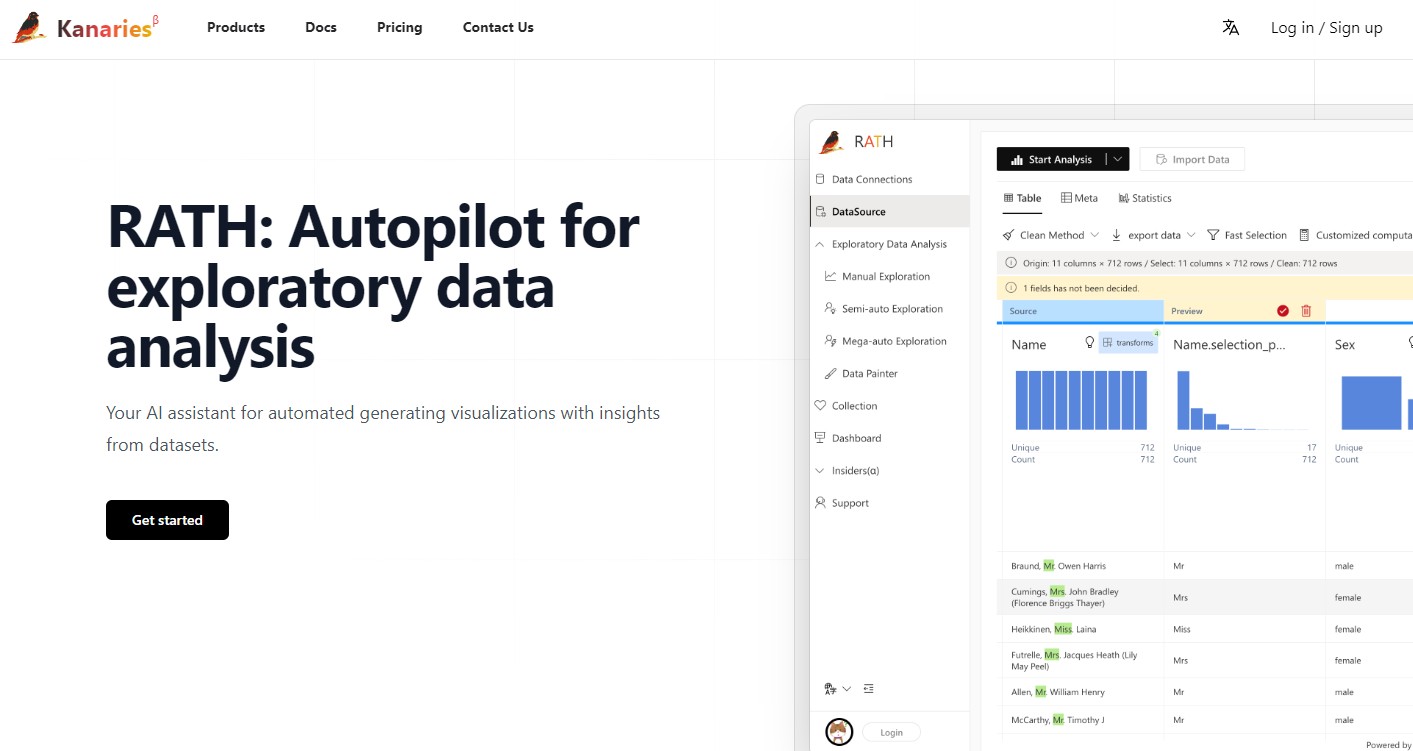Select the 'Heikkinen, Miss. Laina' cell
Image resolution: width=1413 pixels, height=751 pixels.
[1082, 629]
